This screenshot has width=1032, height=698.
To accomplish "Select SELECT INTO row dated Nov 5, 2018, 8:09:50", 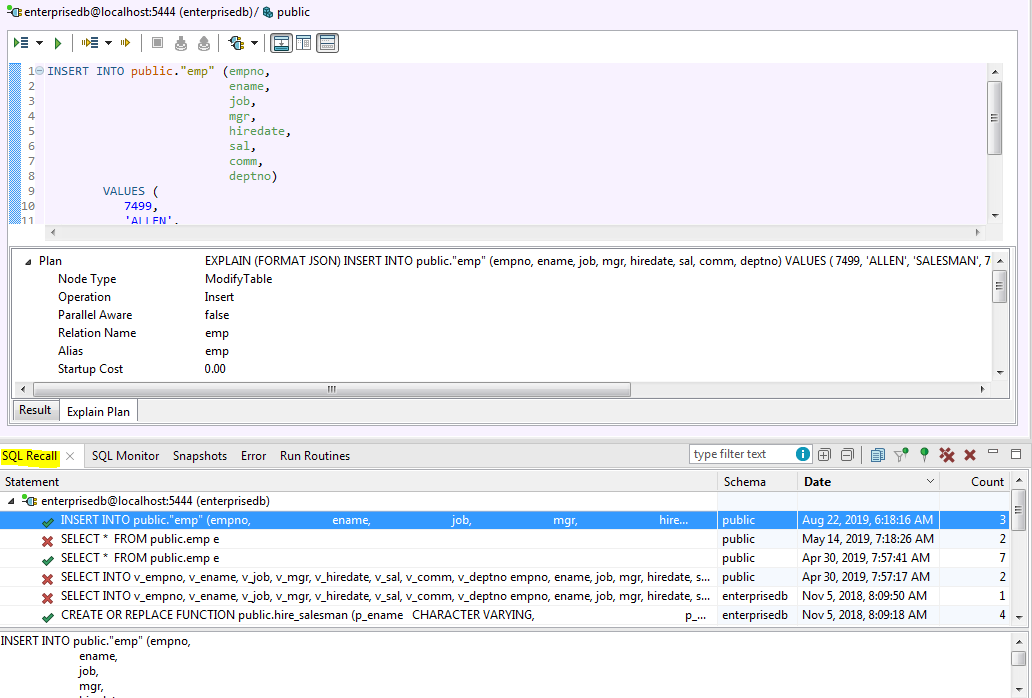I will [504, 596].
